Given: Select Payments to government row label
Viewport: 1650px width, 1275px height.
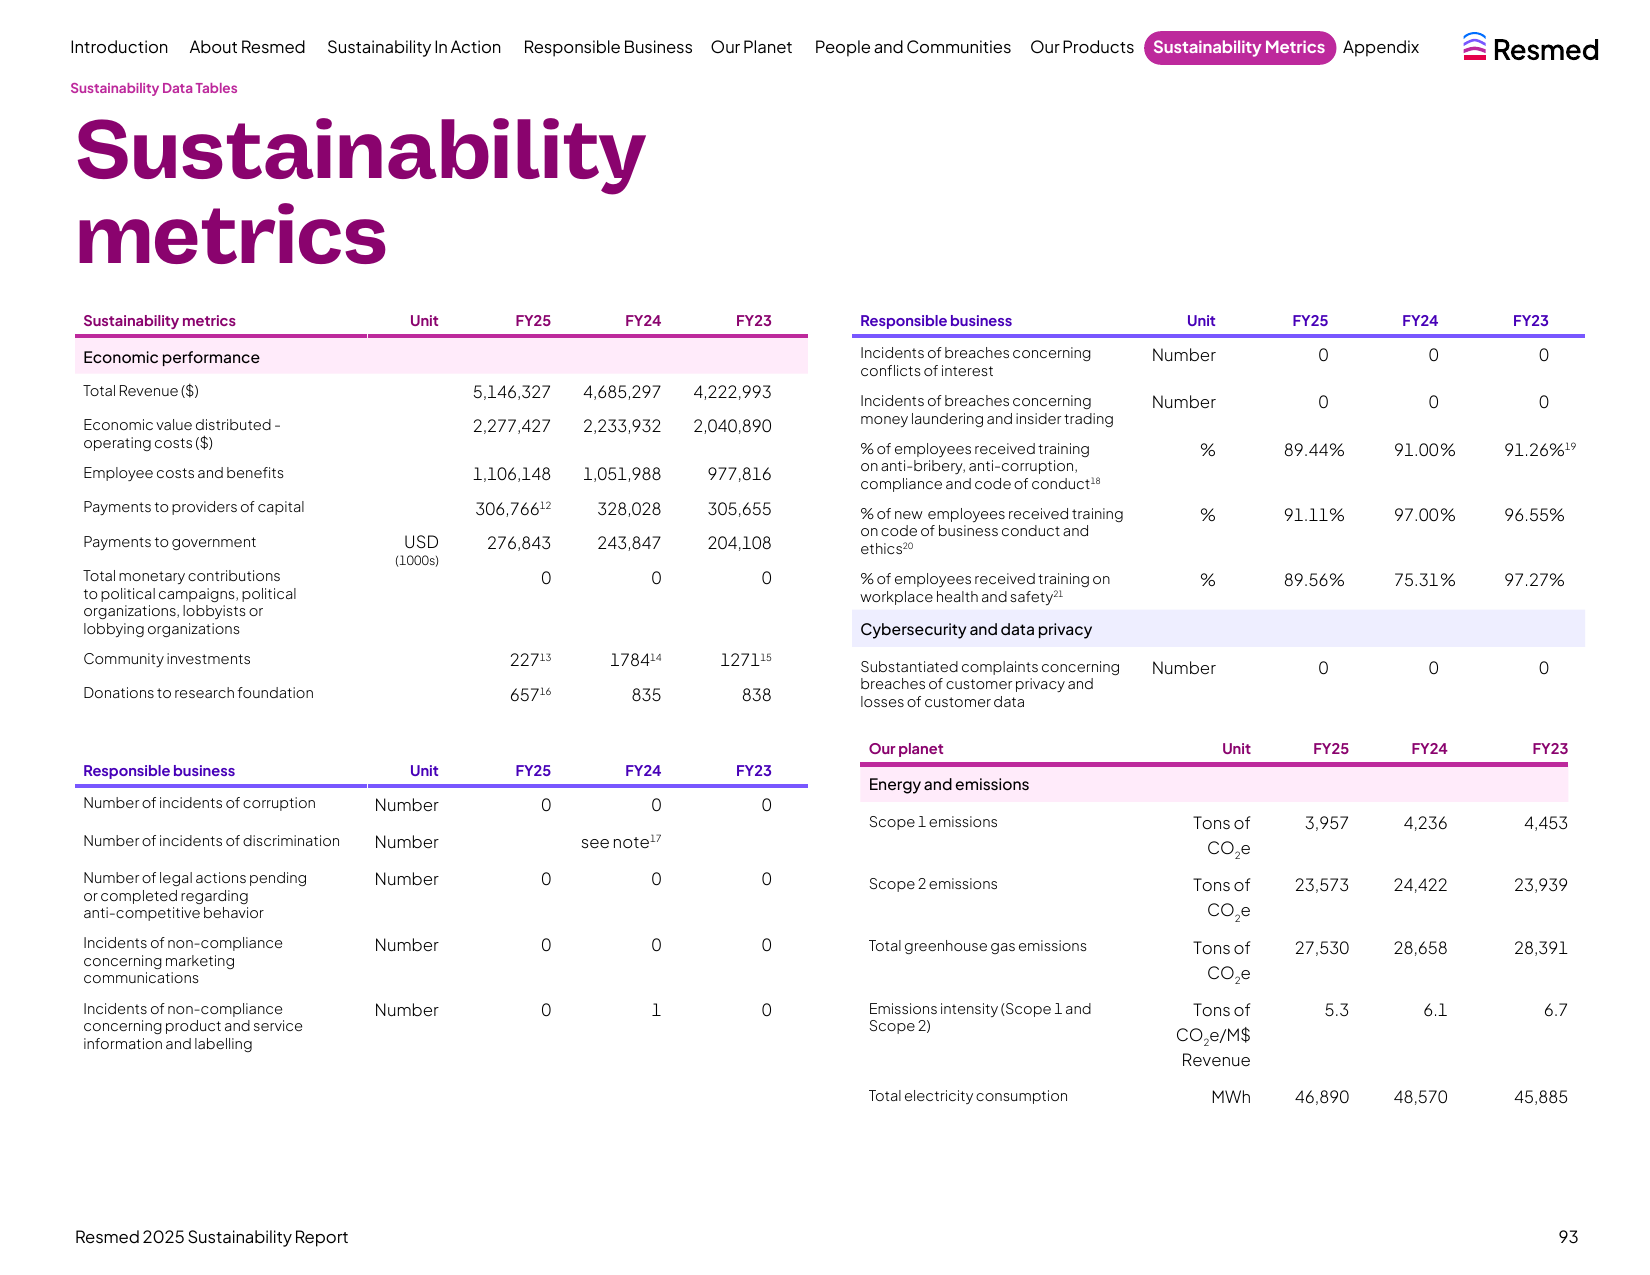Looking at the screenshot, I should pos(169,542).
